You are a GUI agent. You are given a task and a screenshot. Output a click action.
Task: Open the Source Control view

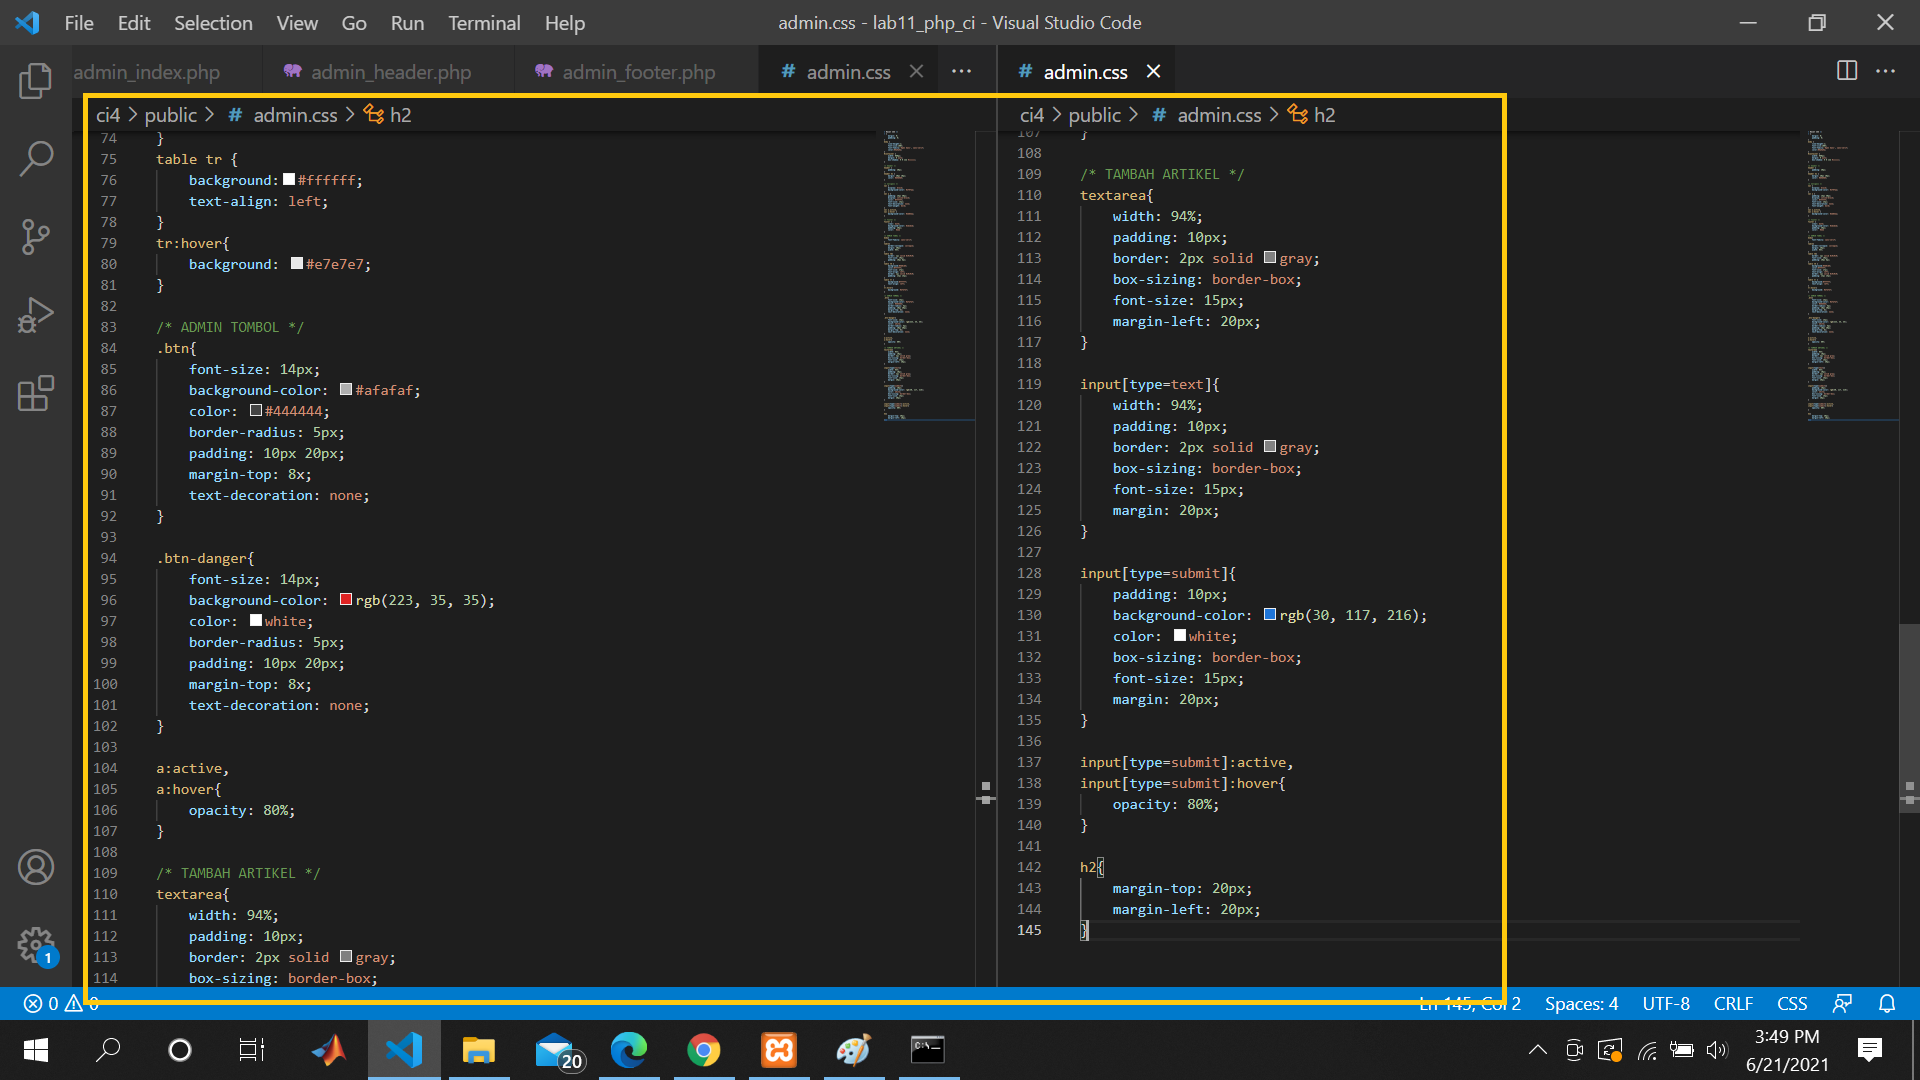pos(36,237)
